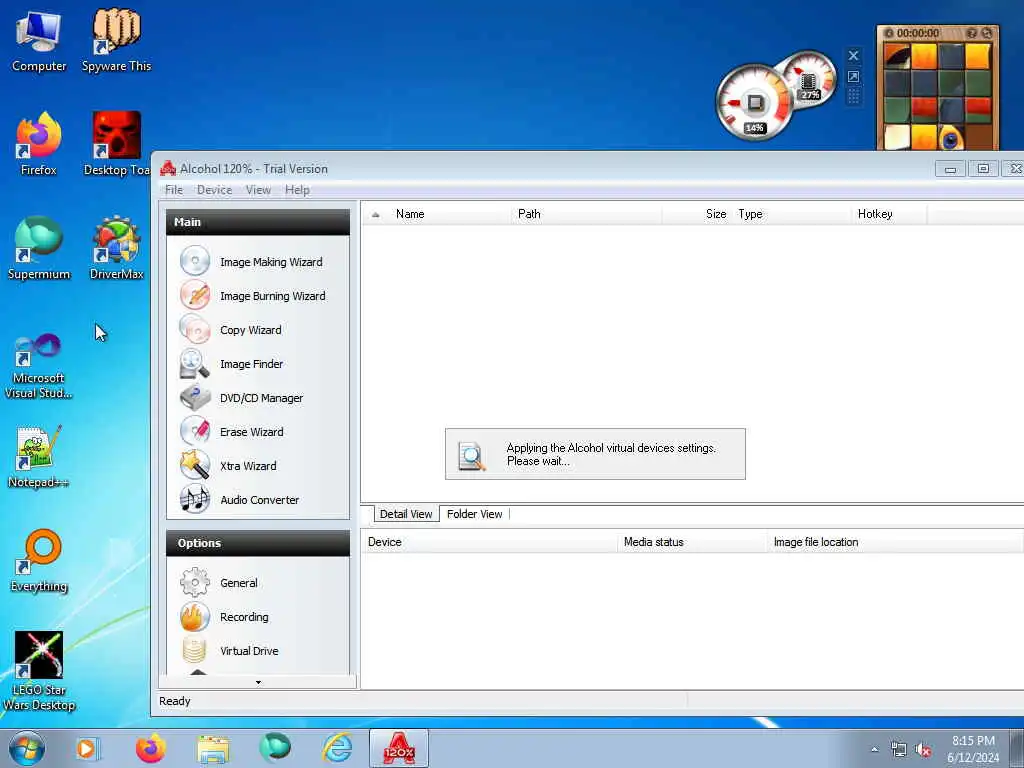
Task: Enlarge the CPU meter gadget
Action: [853, 76]
